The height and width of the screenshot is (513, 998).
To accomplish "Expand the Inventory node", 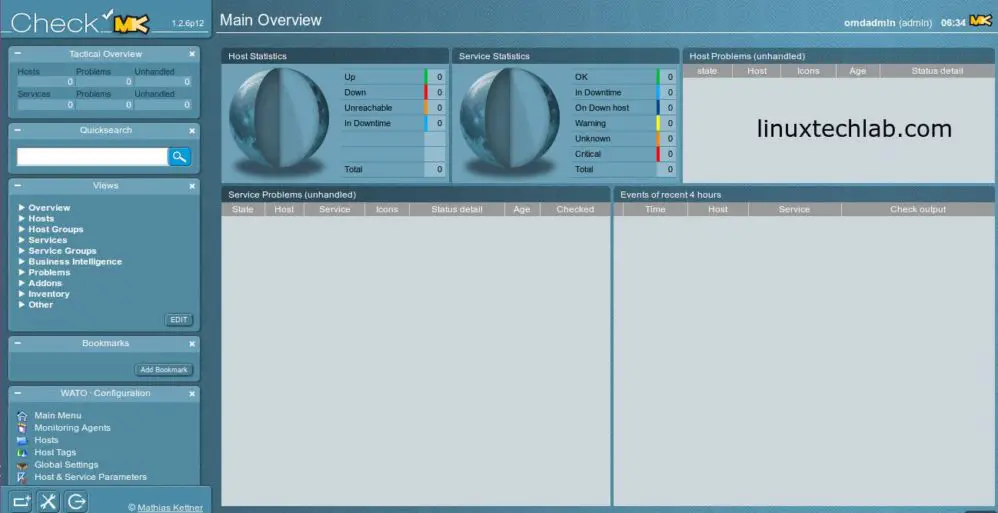I will (x=22, y=294).
